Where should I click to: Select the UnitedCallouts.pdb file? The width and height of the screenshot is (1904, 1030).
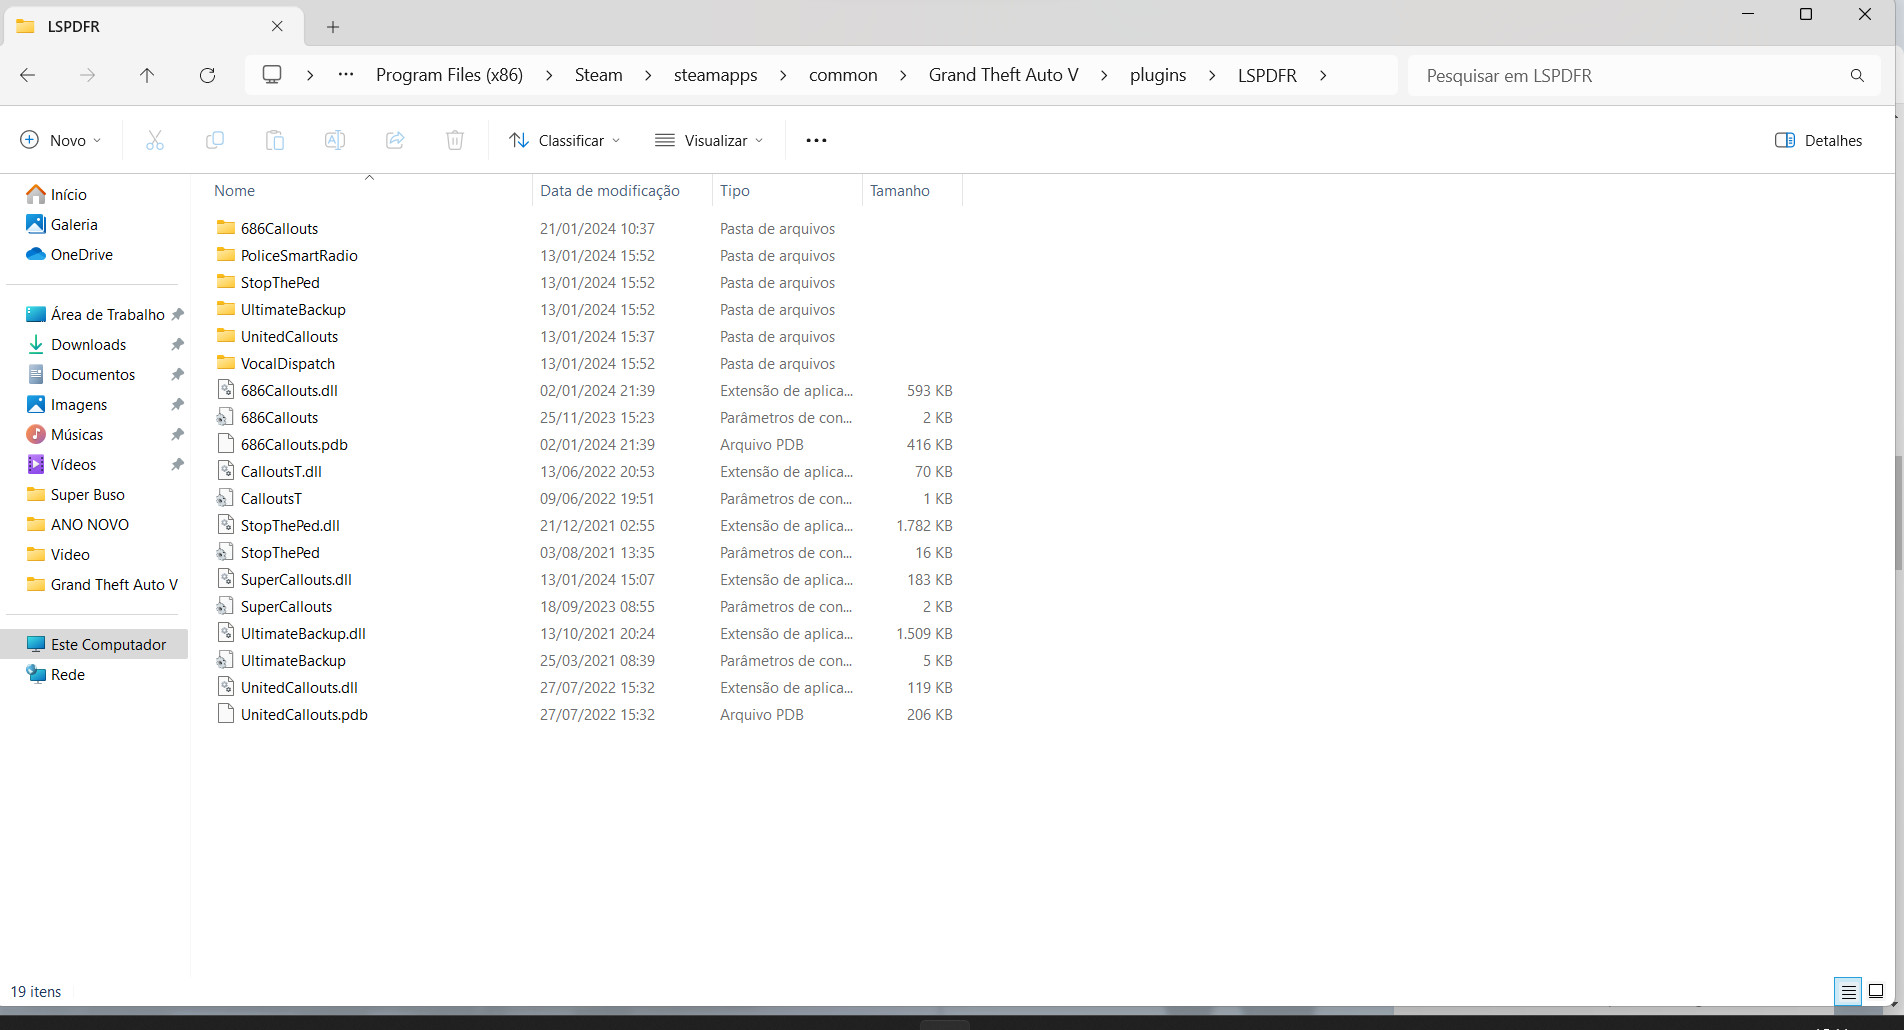click(x=304, y=715)
